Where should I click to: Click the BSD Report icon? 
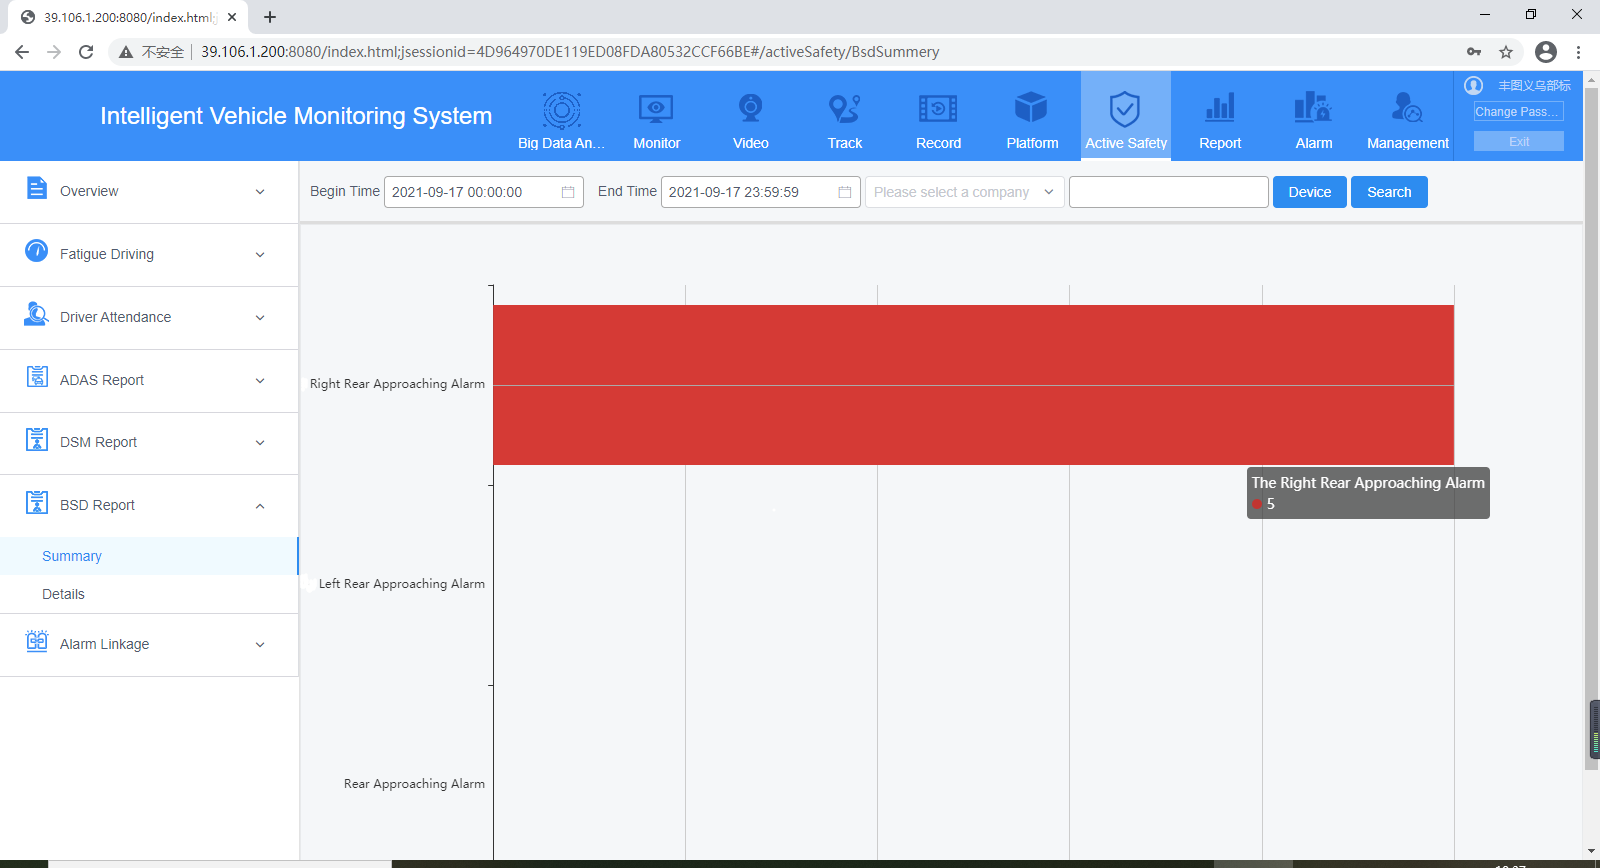pyautogui.click(x=37, y=502)
